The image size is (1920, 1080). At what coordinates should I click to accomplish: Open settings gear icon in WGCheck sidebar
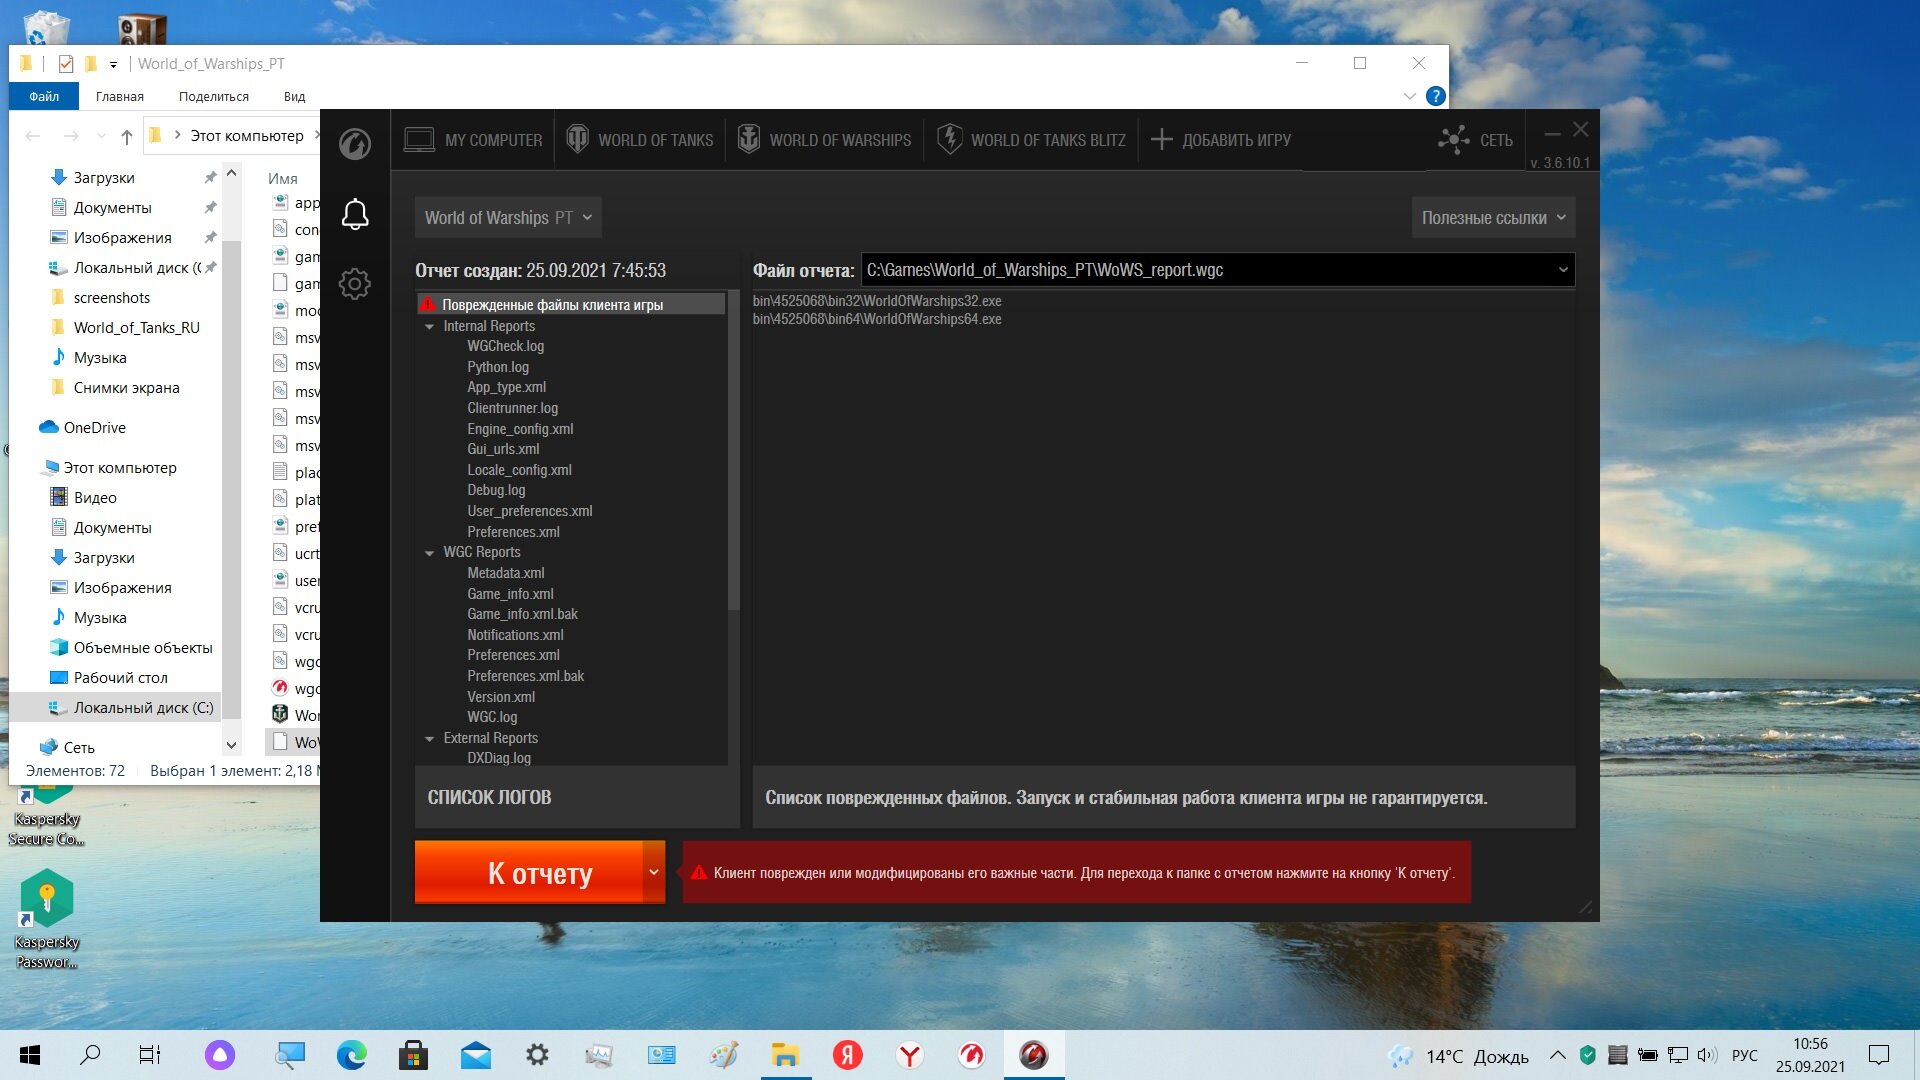[x=355, y=284]
